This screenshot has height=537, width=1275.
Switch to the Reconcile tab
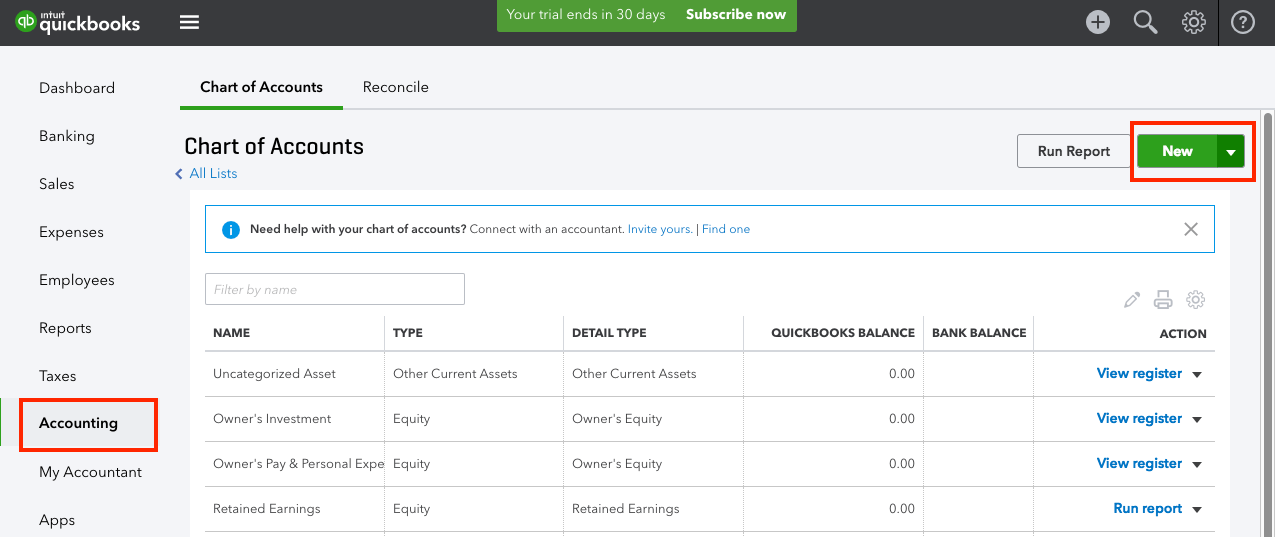396,87
